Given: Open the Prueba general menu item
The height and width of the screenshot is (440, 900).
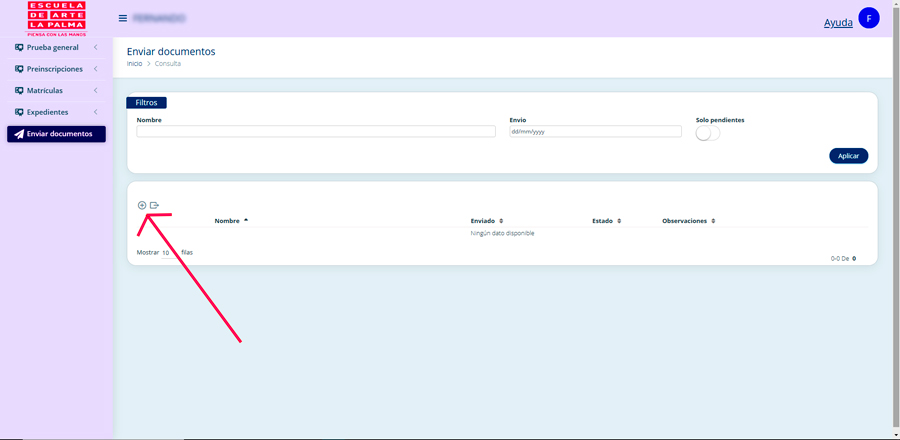Looking at the screenshot, I should tap(56, 48).
